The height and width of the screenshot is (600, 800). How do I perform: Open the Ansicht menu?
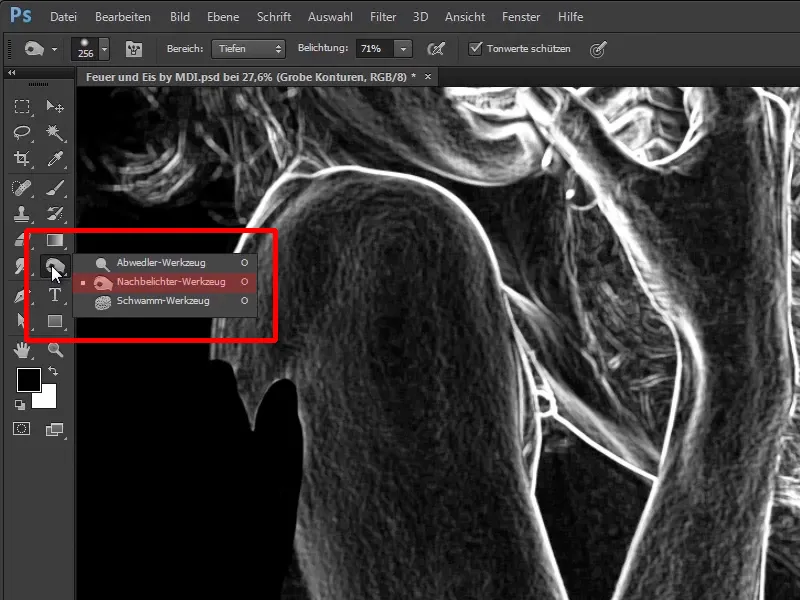pyautogui.click(x=465, y=17)
